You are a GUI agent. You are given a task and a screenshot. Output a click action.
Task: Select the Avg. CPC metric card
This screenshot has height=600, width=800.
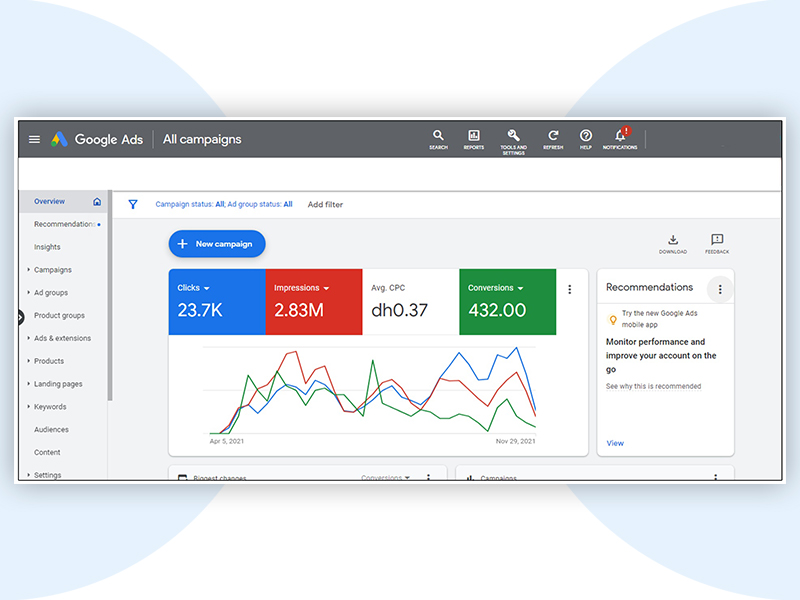(x=410, y=302)
